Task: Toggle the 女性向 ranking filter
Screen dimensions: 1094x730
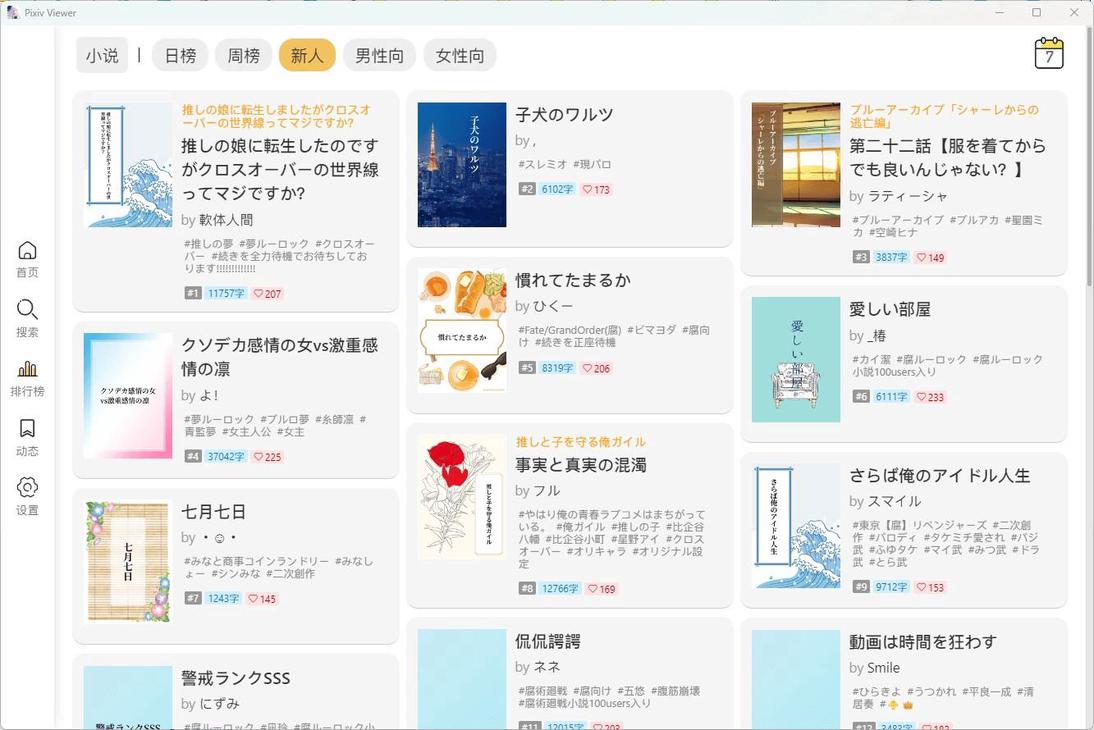Action: click(460, 56)
